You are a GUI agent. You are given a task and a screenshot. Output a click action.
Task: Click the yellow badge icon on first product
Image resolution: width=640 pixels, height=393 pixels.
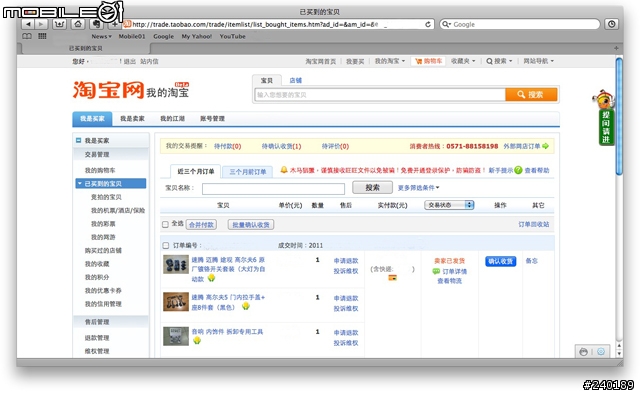tap(211, 278)
